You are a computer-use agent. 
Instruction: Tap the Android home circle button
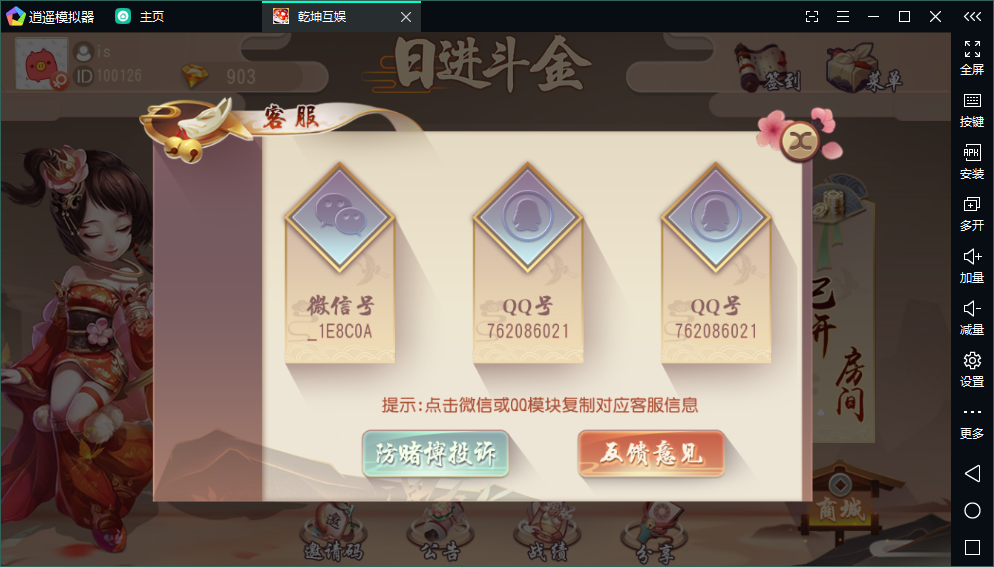972,511
